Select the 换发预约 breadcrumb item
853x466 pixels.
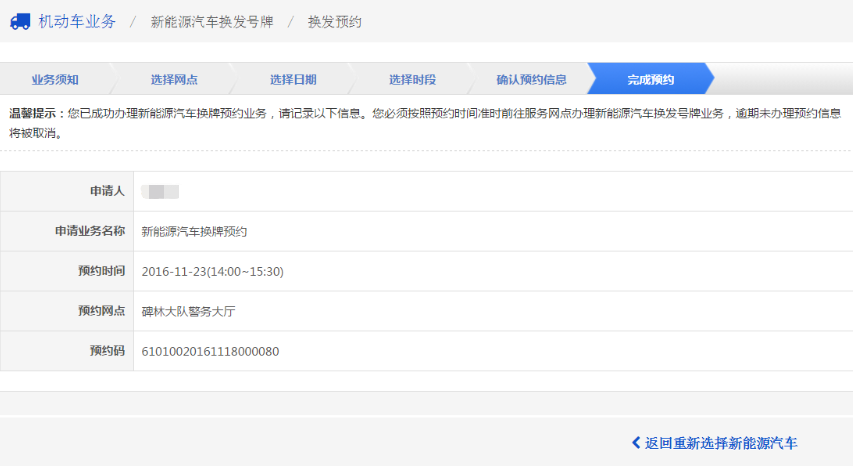pyautogui.click(x=335, y=22)
